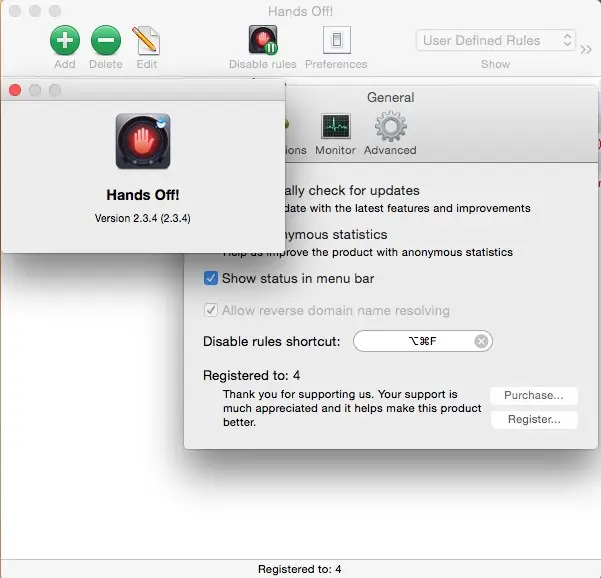Screen dimensions: 601x578
Task: Click 'Registered to: 4' in status bar
Action: [x=299, y=569]
